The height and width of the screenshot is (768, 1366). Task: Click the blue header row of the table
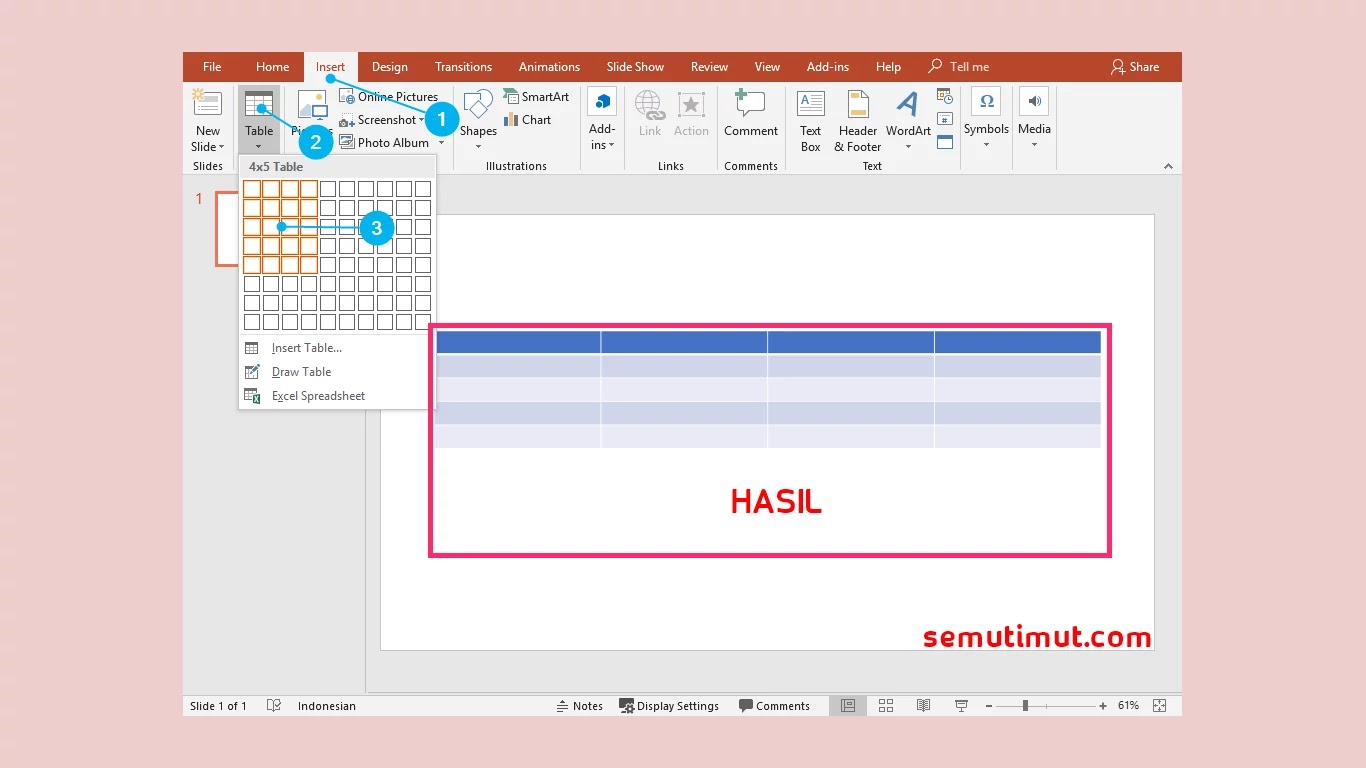click(x=768, y=342)
